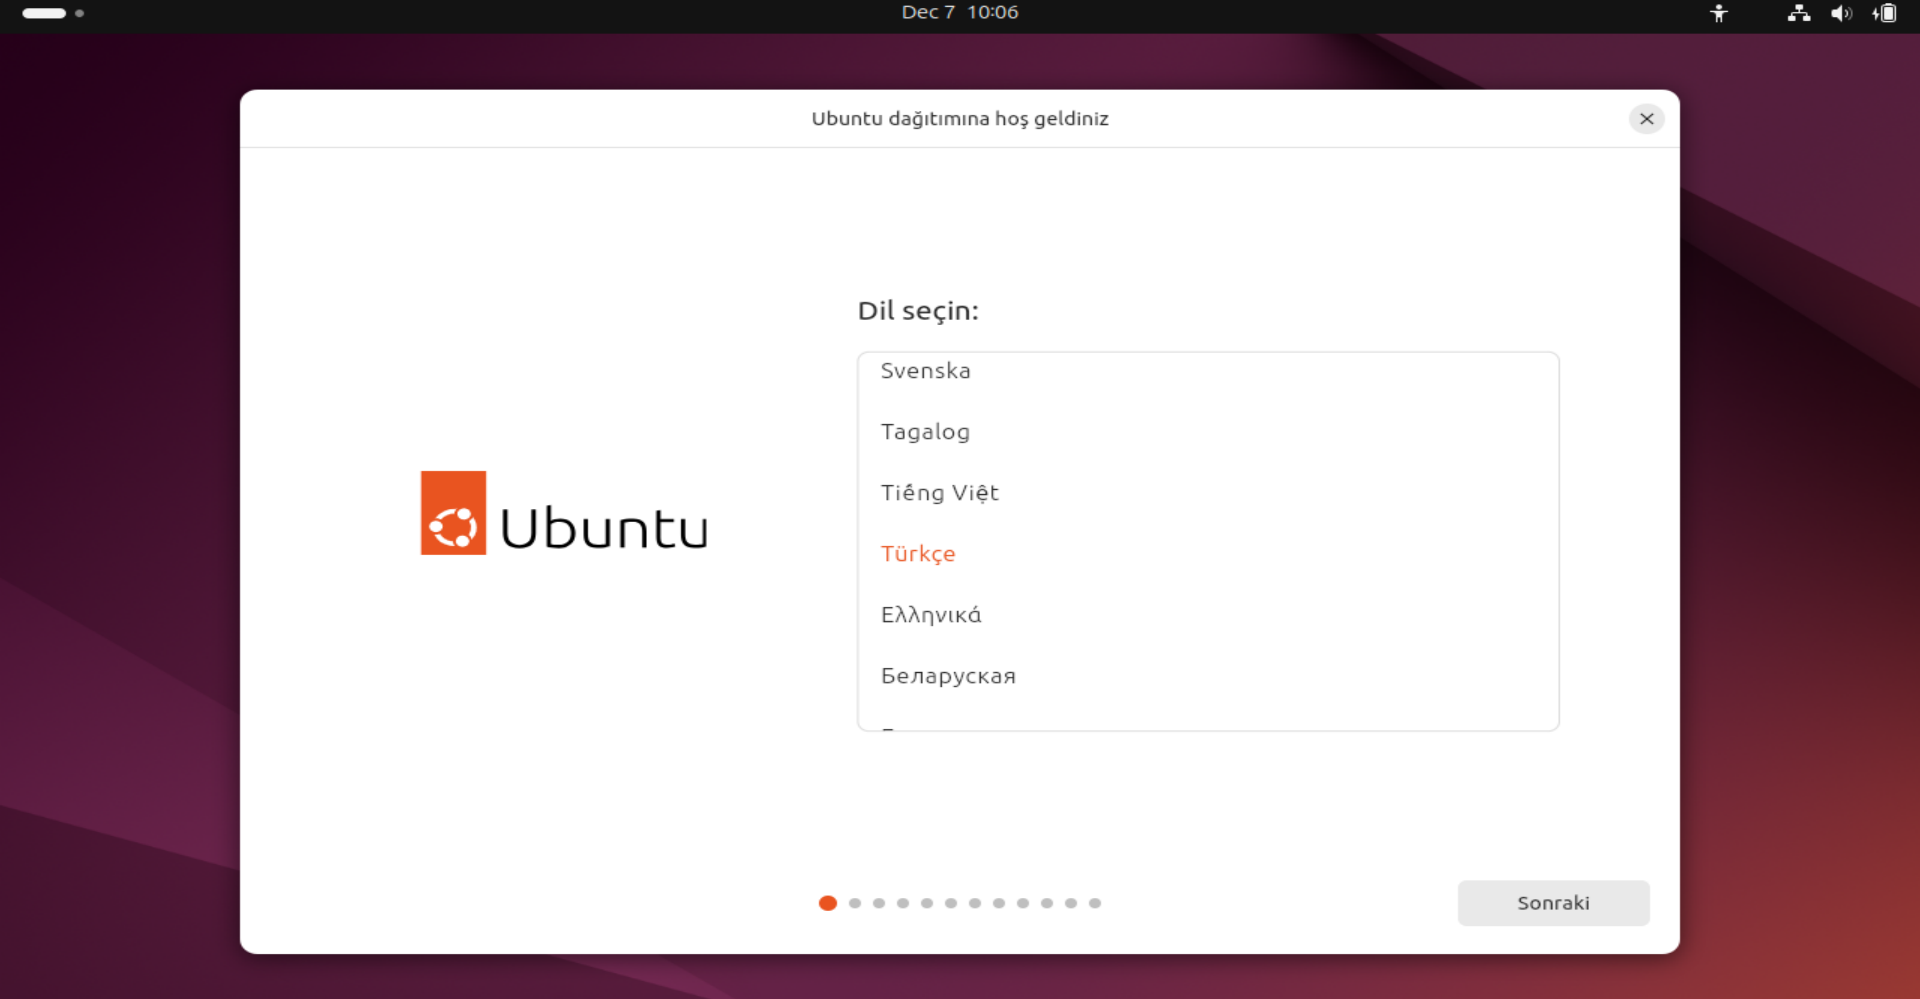Open the Dec 7 10:06 clock menu

click(959, 13)
